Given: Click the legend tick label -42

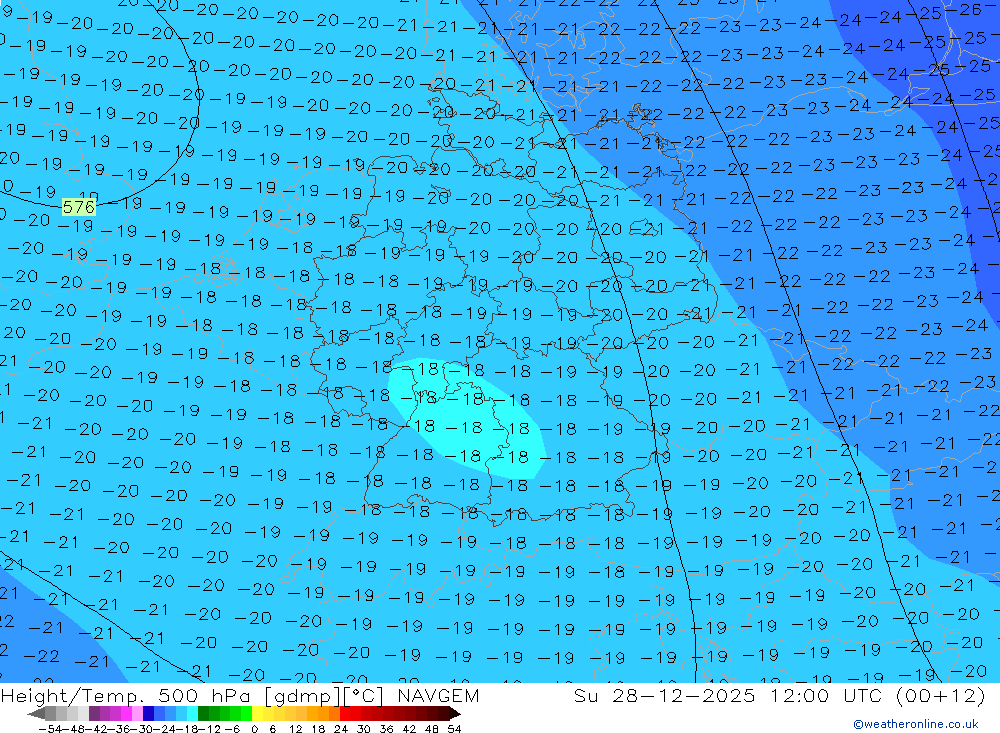Looking at the screenshot, I should coord(96,729).
